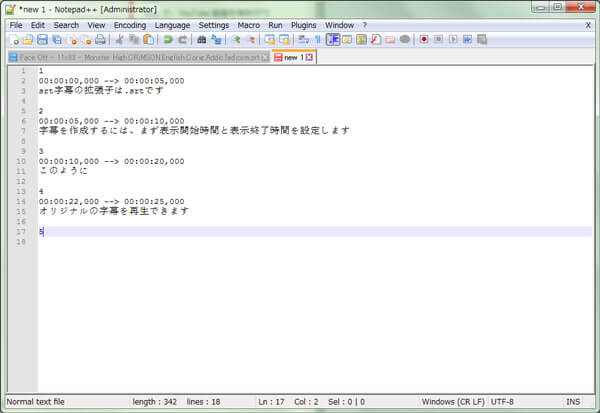
Task: Run macro multiple times icon
Action: pos(467,39)
